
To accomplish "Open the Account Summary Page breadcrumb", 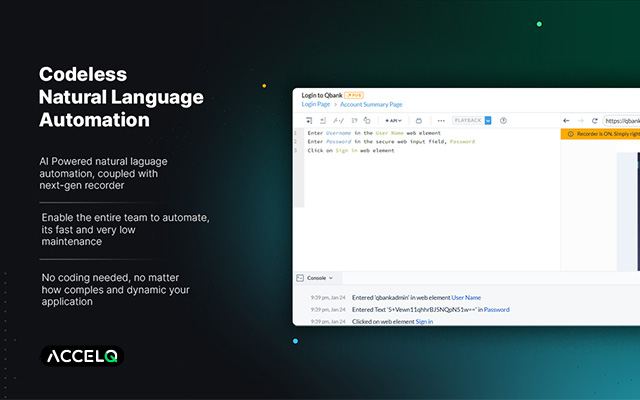I will pyautogui.click(x=371, y=104).
